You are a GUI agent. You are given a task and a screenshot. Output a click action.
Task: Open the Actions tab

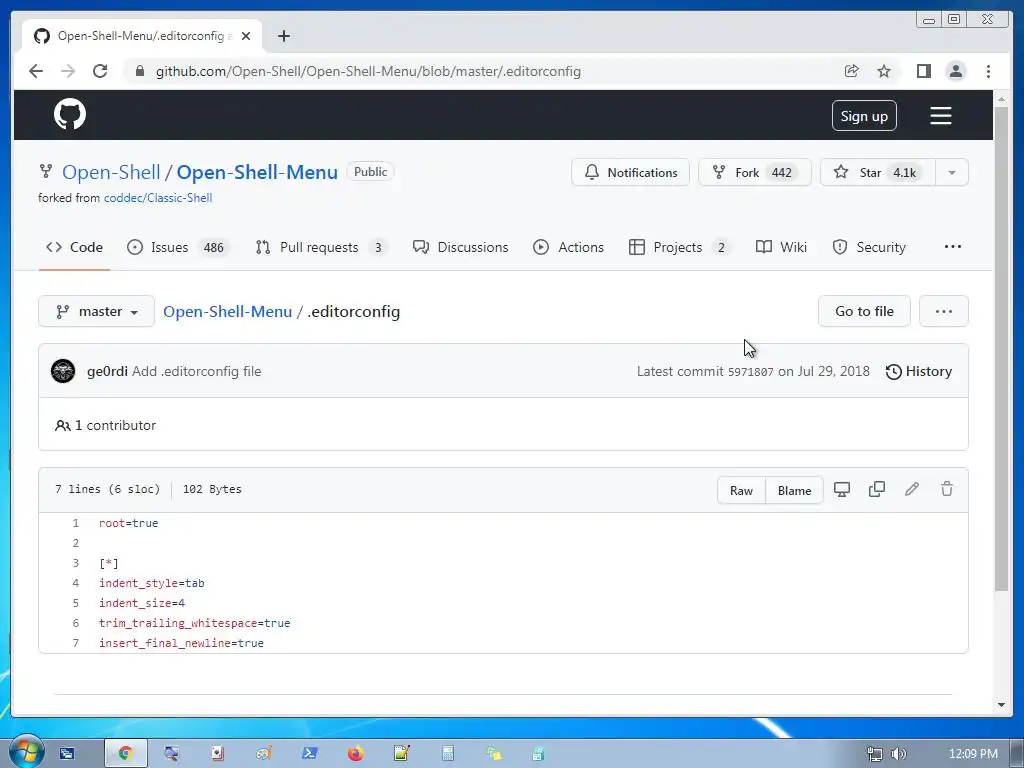tap(568, 248)
